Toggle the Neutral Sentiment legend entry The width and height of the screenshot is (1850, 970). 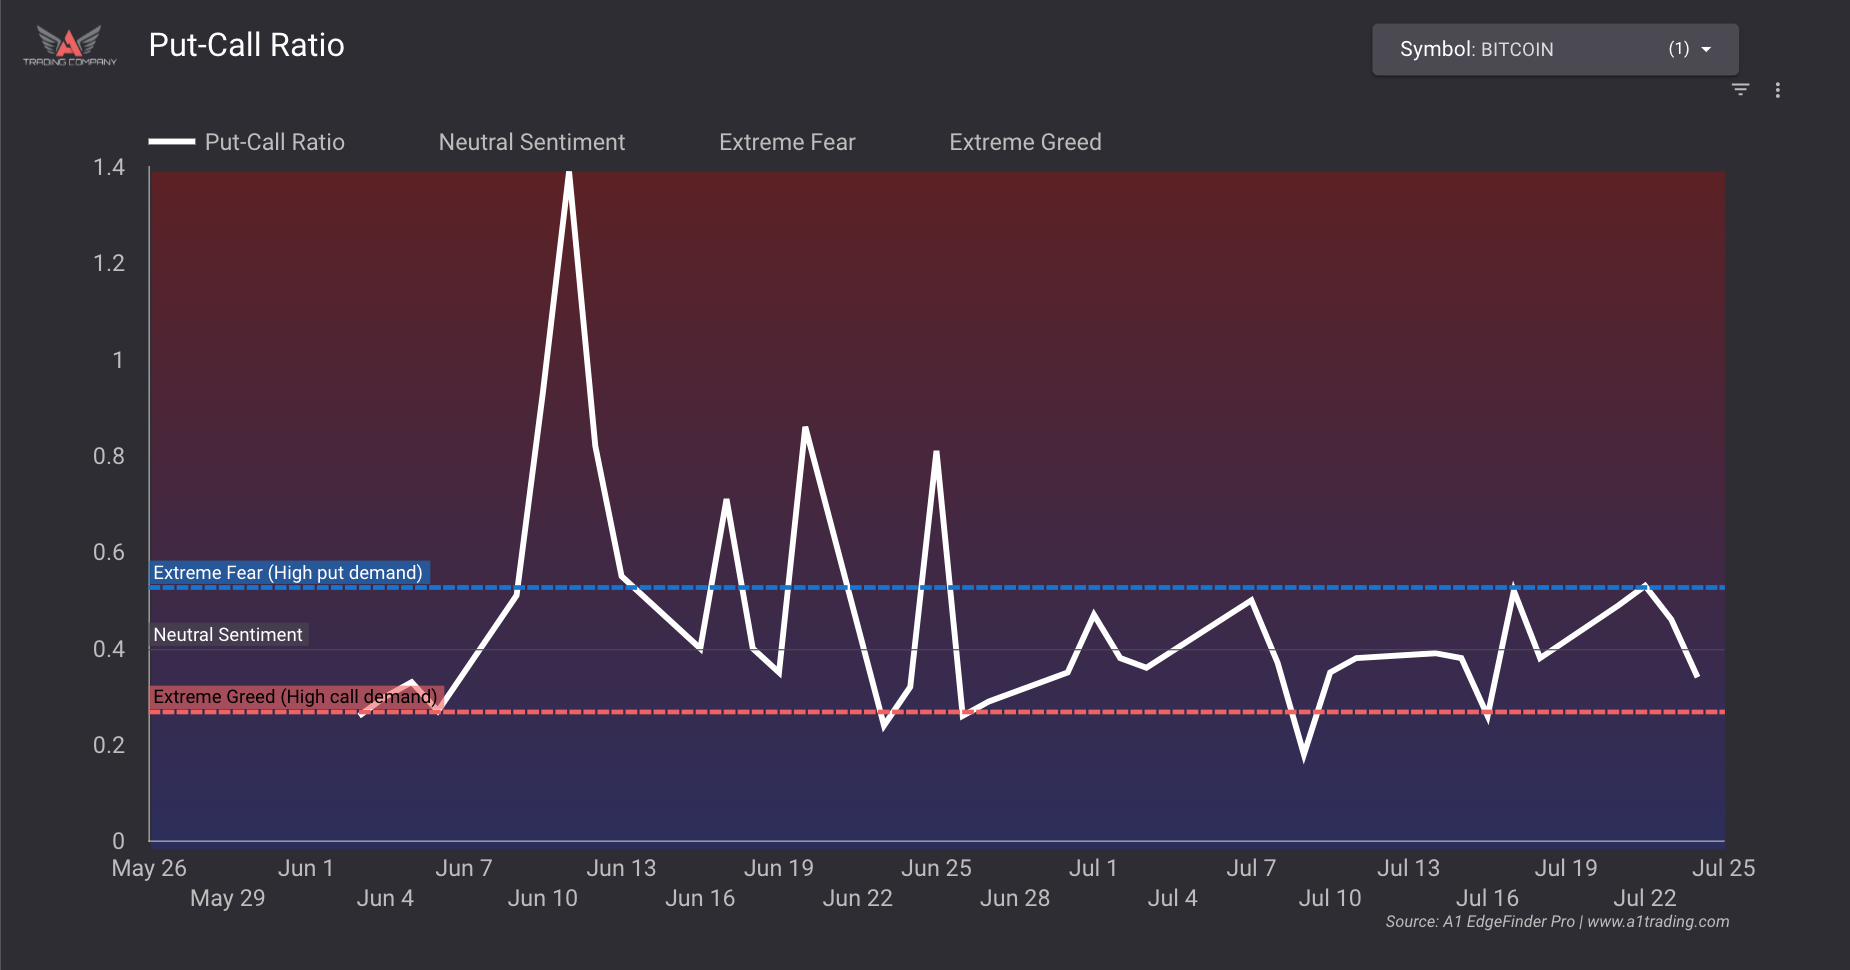[531, 142]
